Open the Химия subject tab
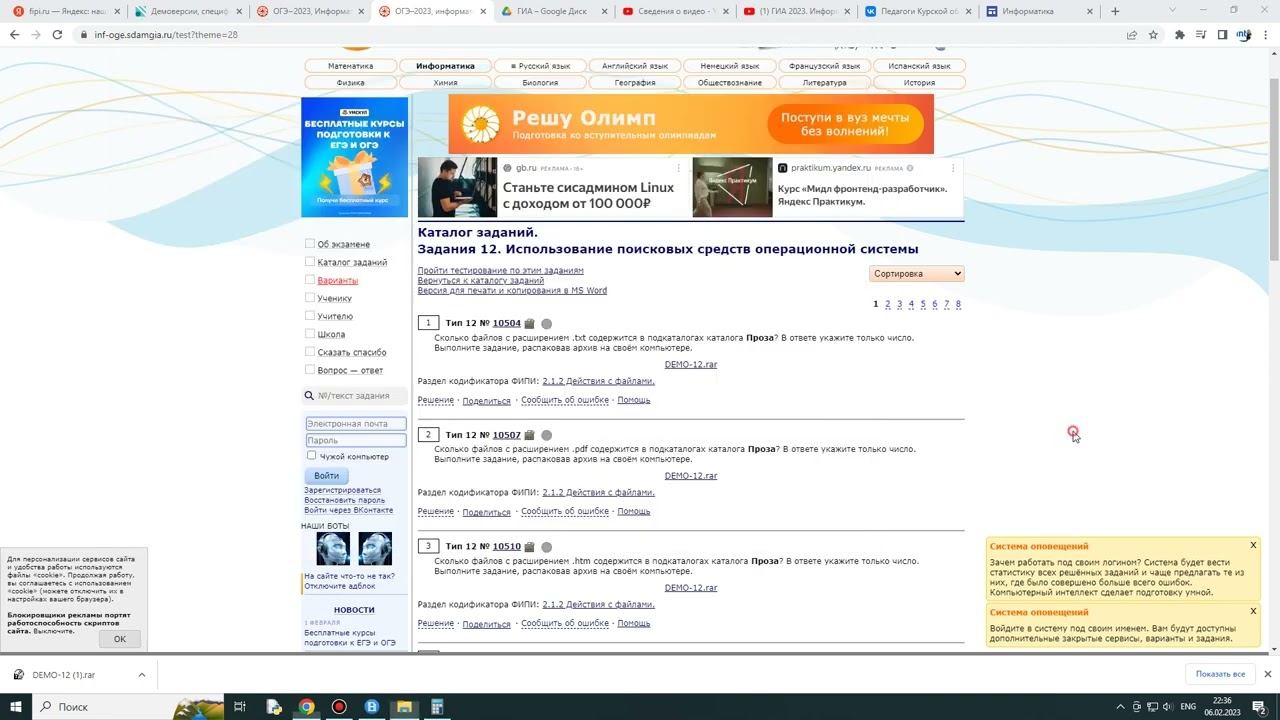This screenshot has height=720, width=1280. 446,83
